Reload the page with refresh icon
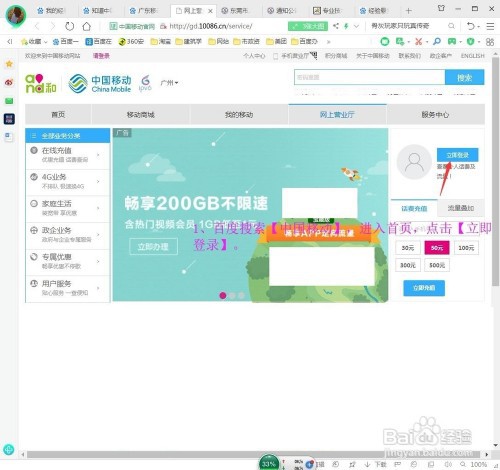 click(x=69, y=26)
